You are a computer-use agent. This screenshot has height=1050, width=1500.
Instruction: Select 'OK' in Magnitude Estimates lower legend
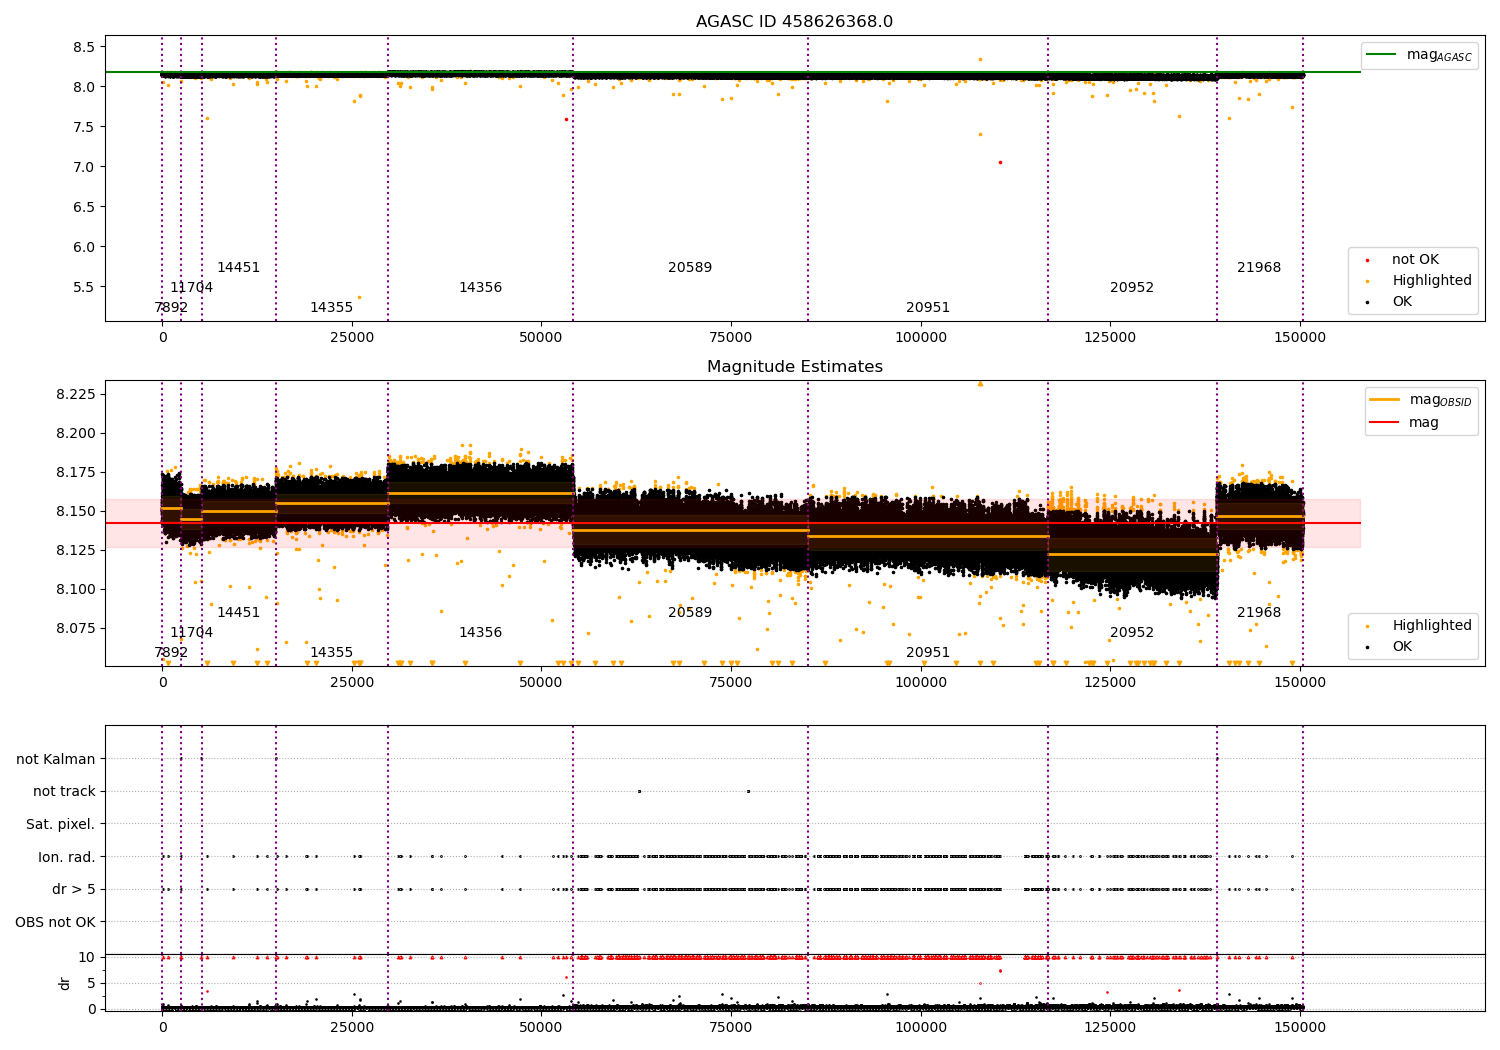pyautogui.click(x=1402, y=647)
